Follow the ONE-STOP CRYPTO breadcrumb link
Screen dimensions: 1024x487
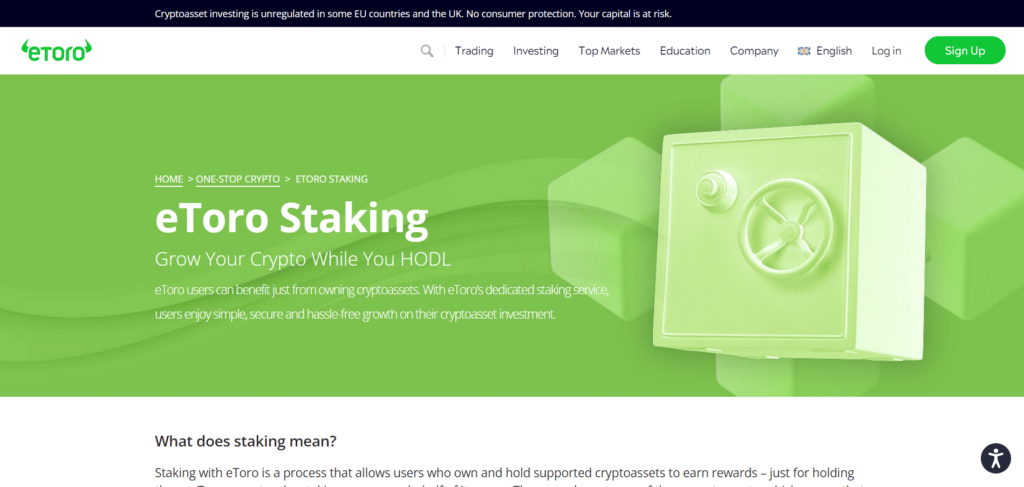(238, 179)
